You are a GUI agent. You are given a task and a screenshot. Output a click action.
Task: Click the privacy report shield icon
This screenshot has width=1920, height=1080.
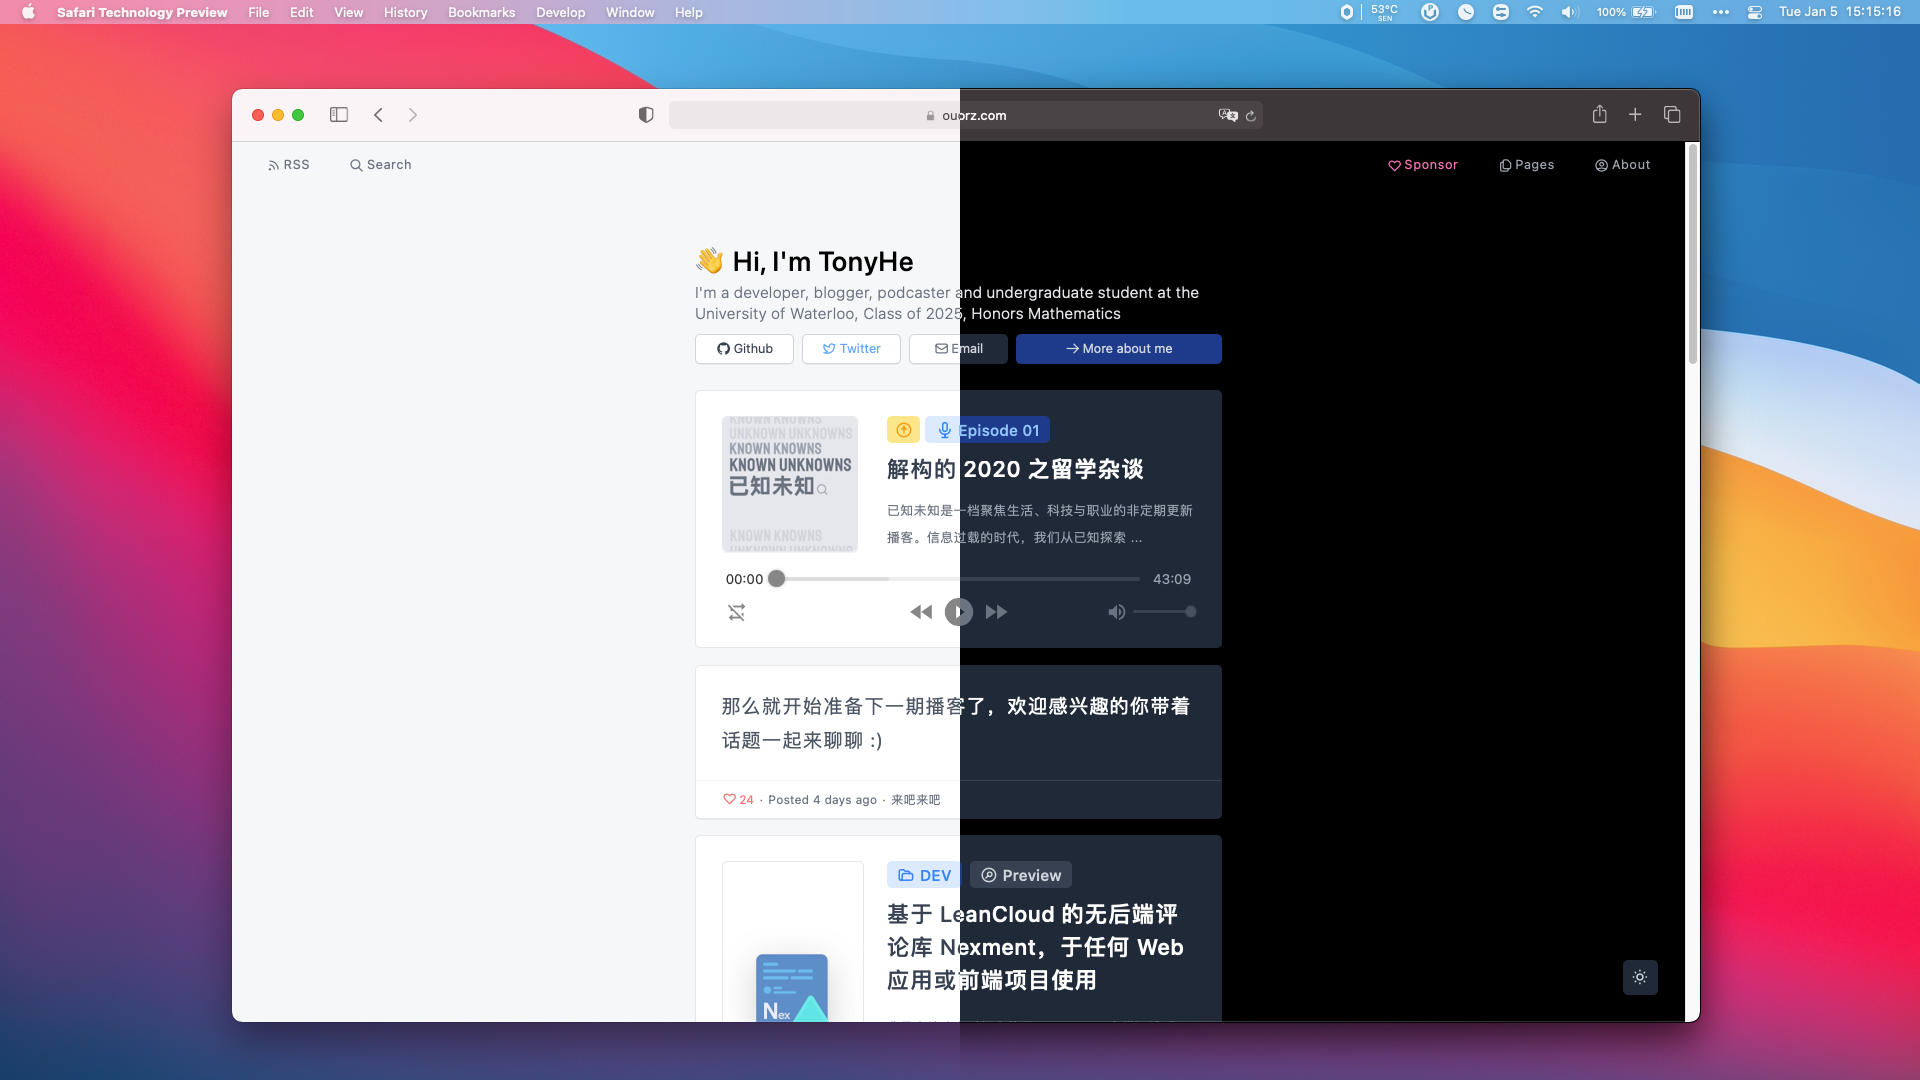click(646, 115)
